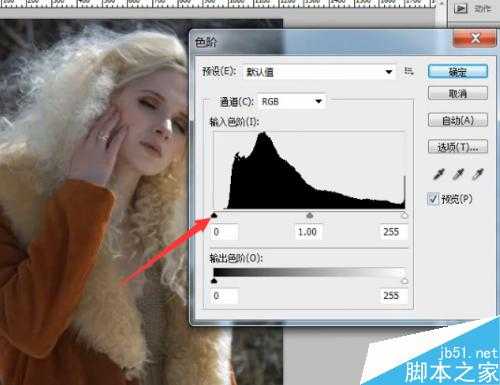This screenshot has width=500, height=385.
Task: Click the 自动(A) auto button
Action: (458, 120)
